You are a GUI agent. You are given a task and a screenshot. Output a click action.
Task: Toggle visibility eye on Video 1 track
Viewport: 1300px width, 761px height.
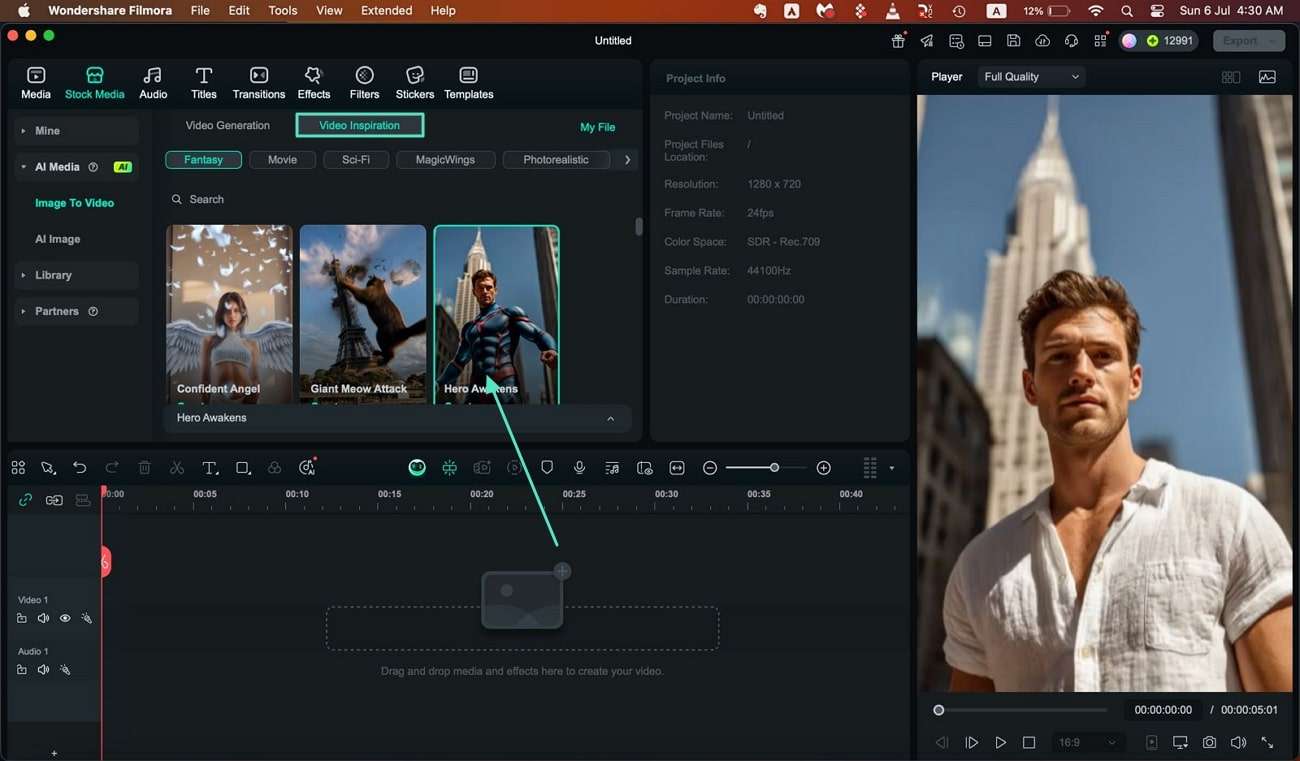pyautogui.click(x=65, y=619)
